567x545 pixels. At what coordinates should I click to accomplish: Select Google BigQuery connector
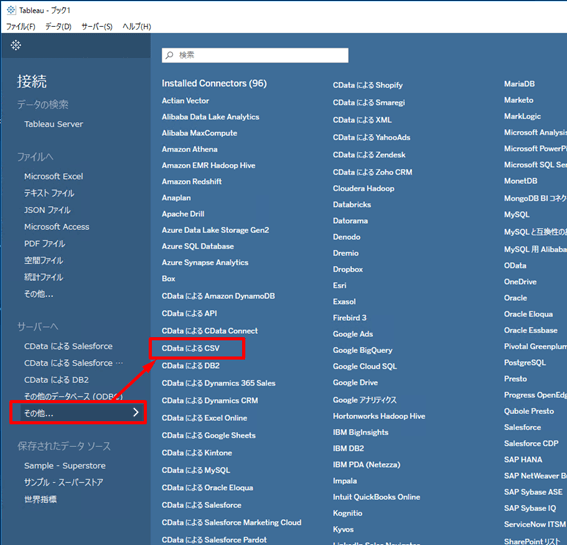(x=362, y=350)
